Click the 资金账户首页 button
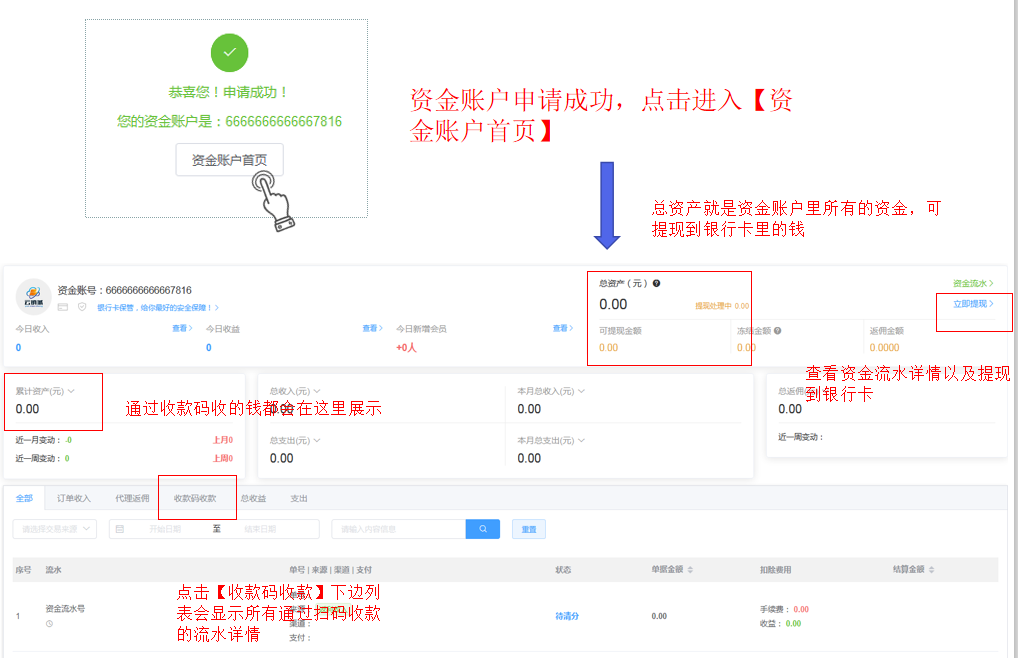The height and width of the screenshot is (658, 1018). pos(229,160)
